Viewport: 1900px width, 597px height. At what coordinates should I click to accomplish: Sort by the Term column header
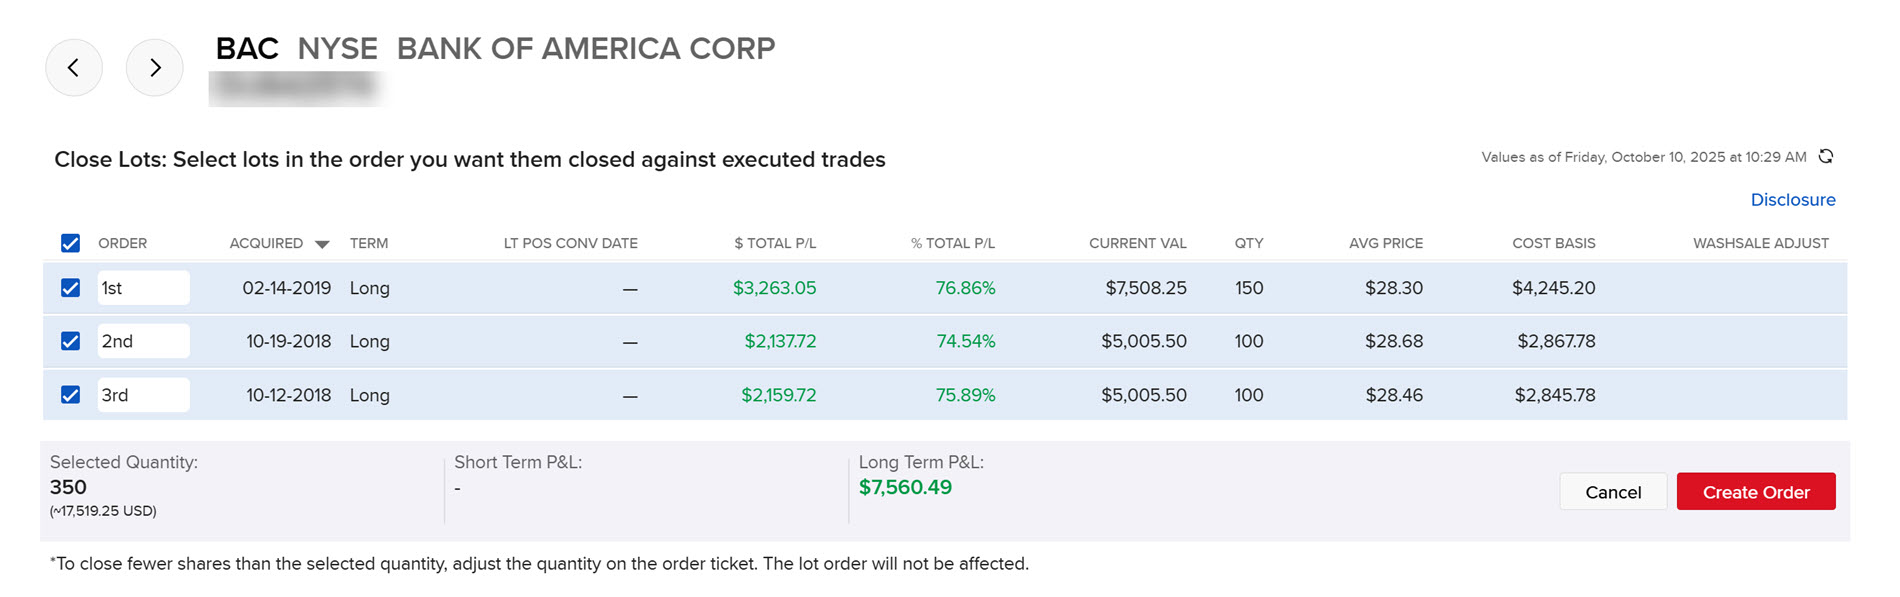coord(369,243)
